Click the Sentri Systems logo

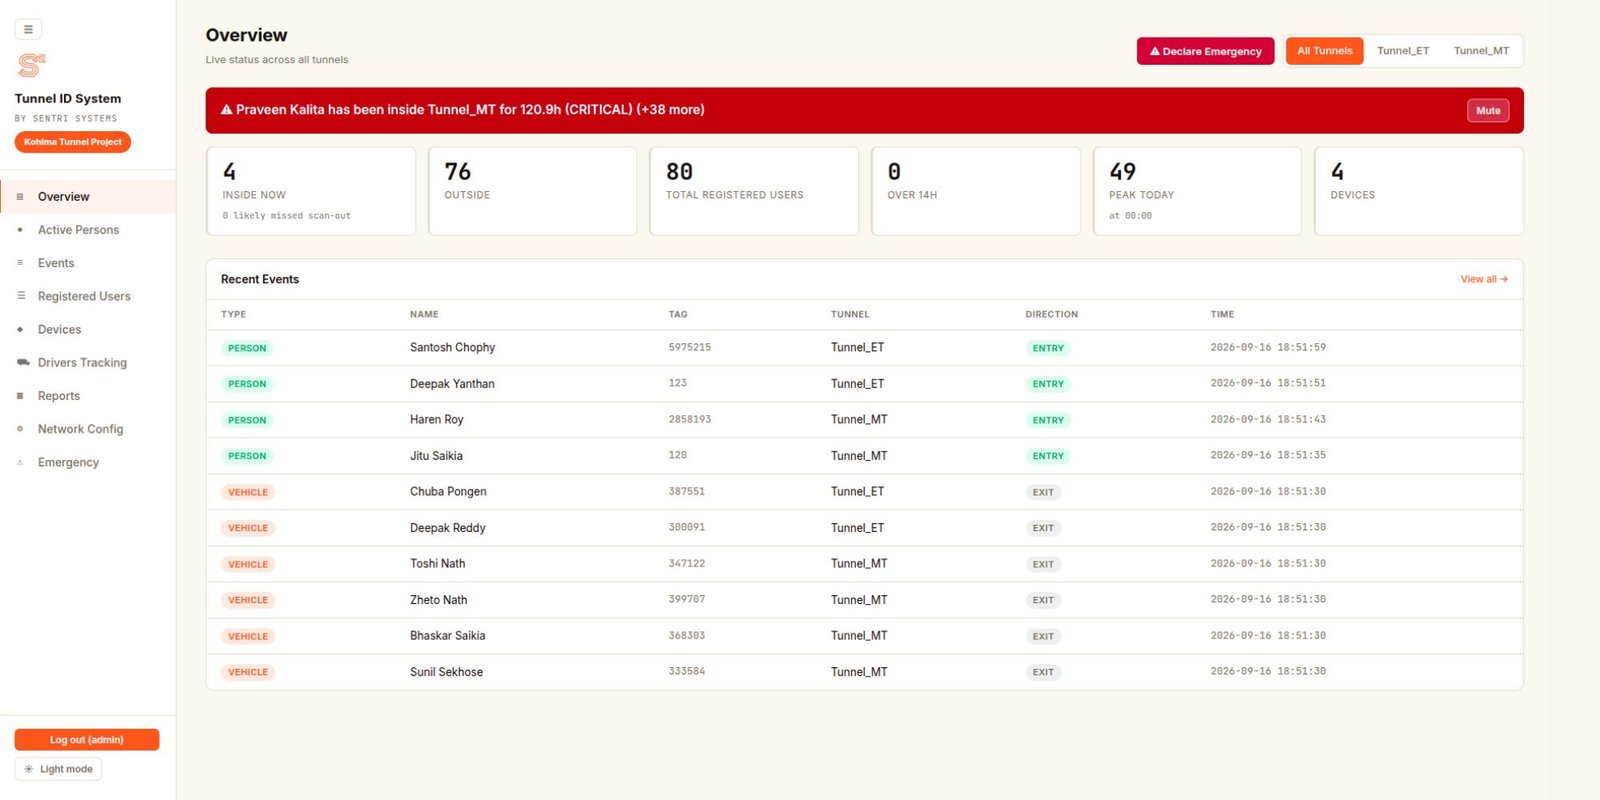coord(31,65)
